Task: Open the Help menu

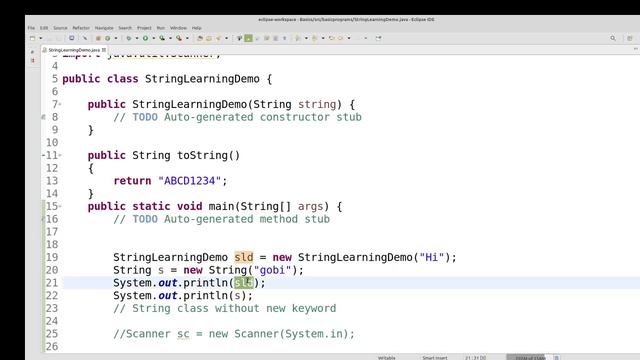Action: pos(196,28)
